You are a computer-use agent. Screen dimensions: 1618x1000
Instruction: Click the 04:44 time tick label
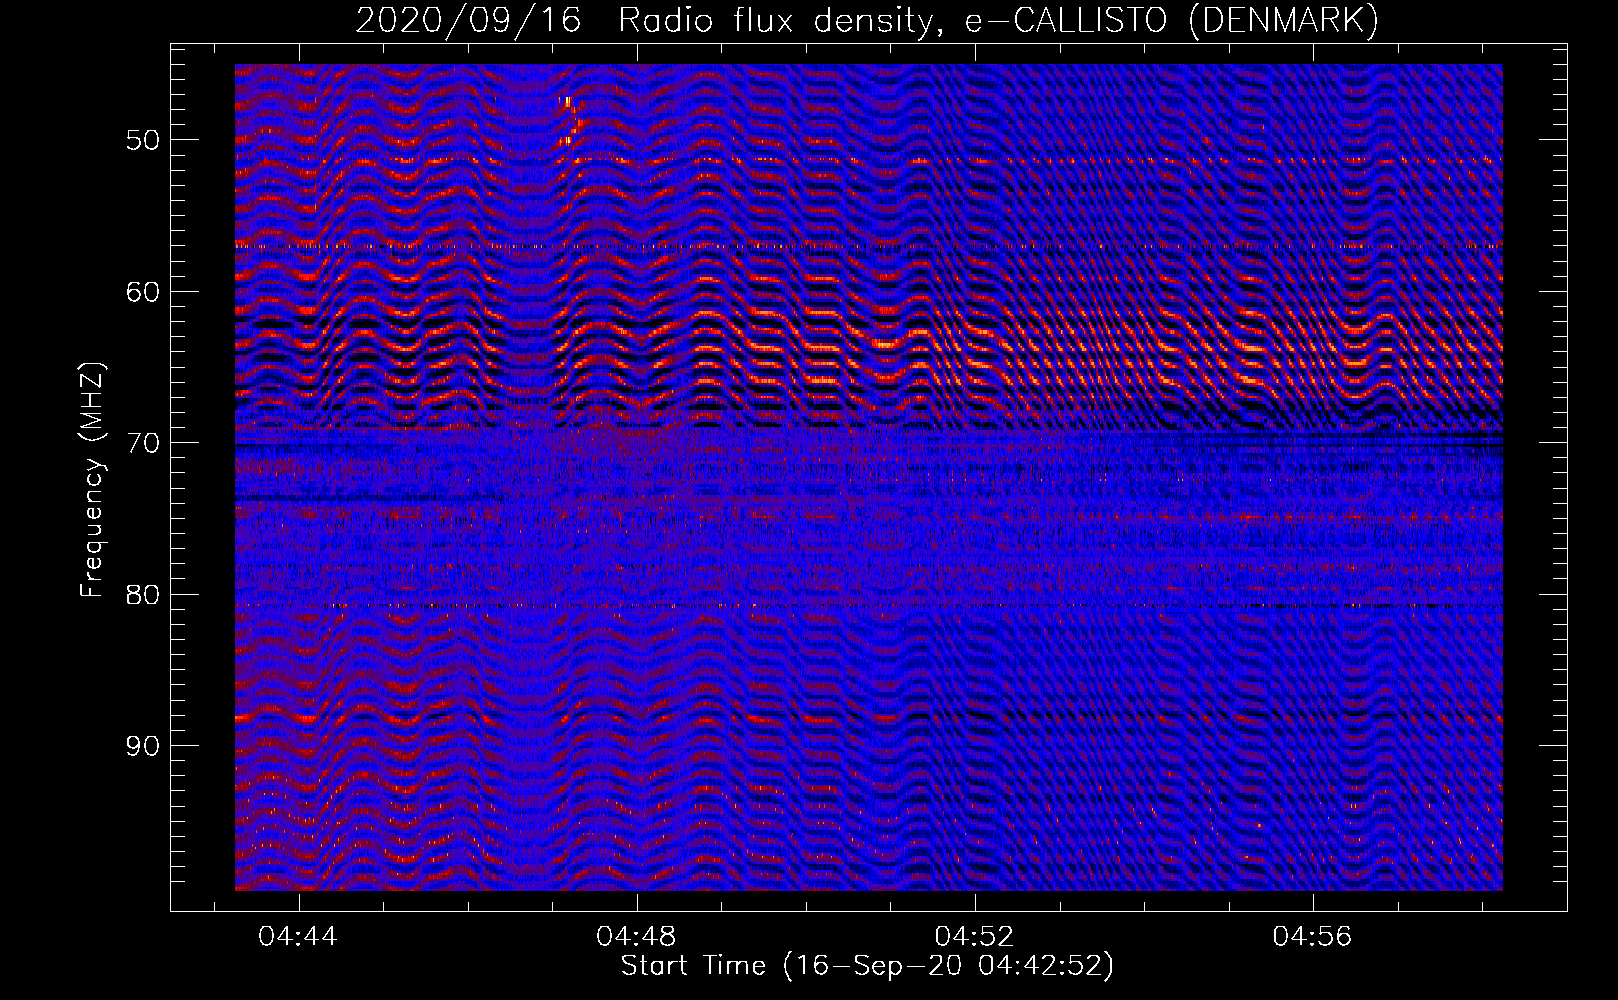[x=298, y=937]
